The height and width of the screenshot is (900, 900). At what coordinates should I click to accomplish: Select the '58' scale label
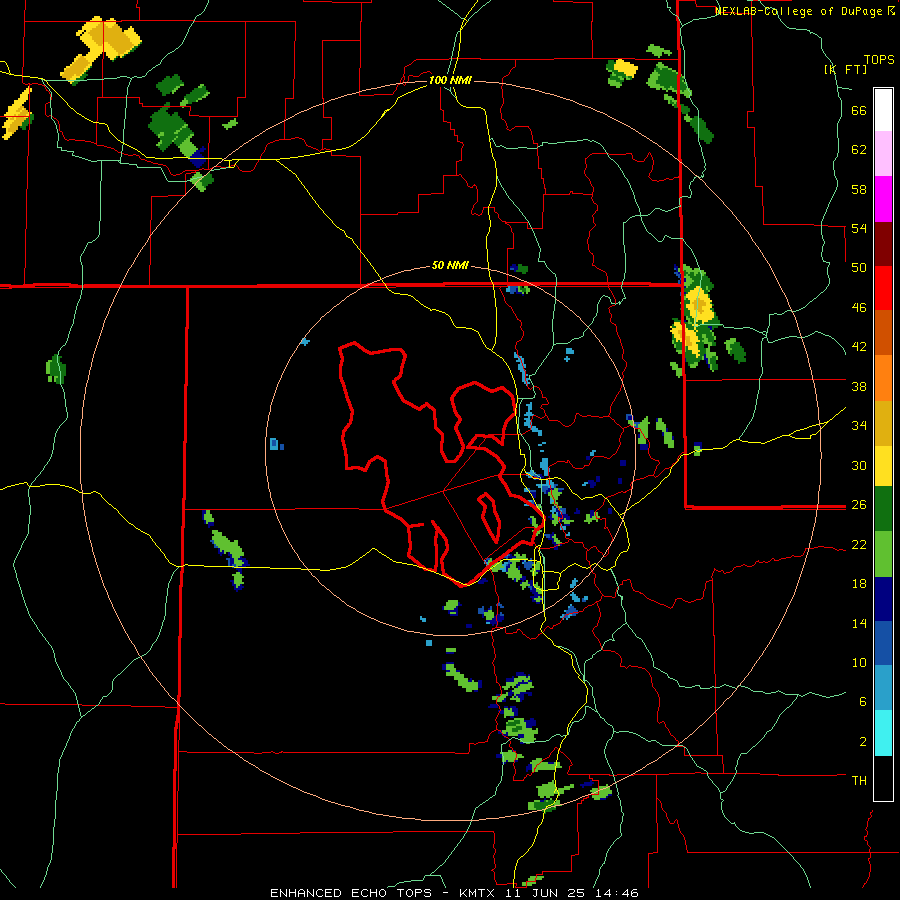click(x=859, y=189)
